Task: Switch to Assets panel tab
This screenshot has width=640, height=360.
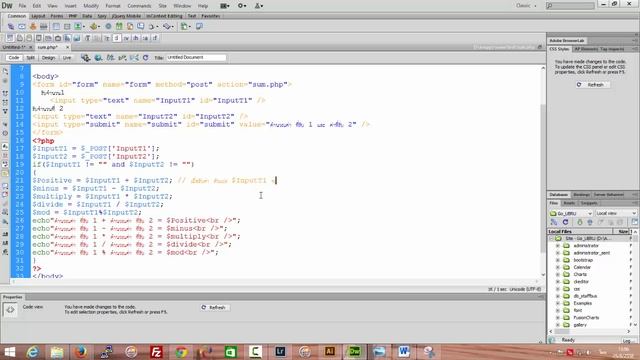Action: (569, 203)
